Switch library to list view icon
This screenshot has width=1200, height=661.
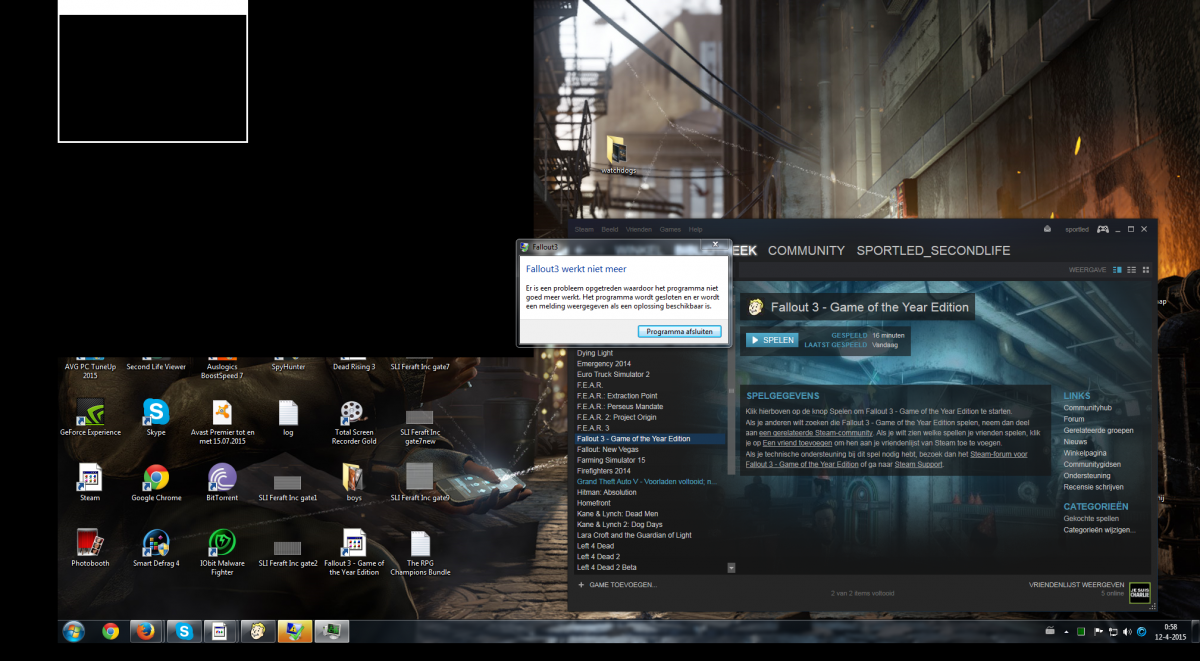tap(1132, 270)
